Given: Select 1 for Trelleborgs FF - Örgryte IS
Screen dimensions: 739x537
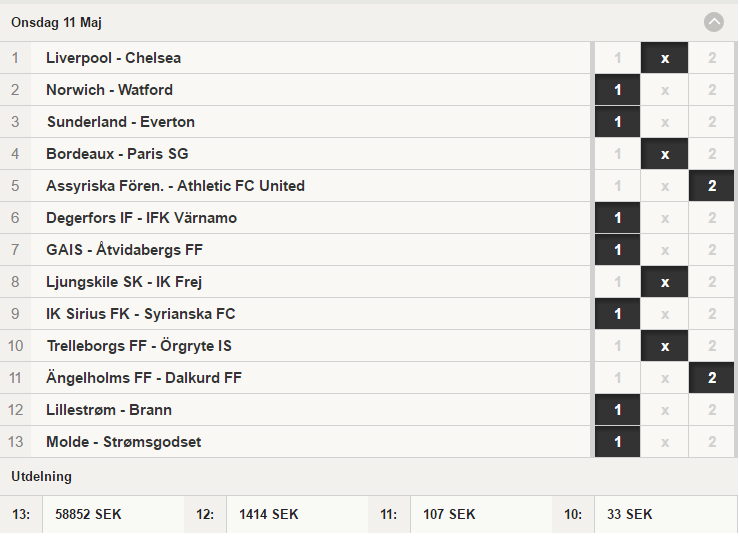Looking at the screenshot, I should (x=617, y=346).
